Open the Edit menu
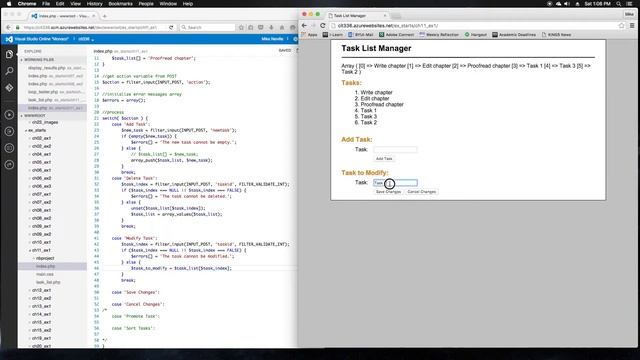Screen dimensions: 640x360 tap(60, 4)
